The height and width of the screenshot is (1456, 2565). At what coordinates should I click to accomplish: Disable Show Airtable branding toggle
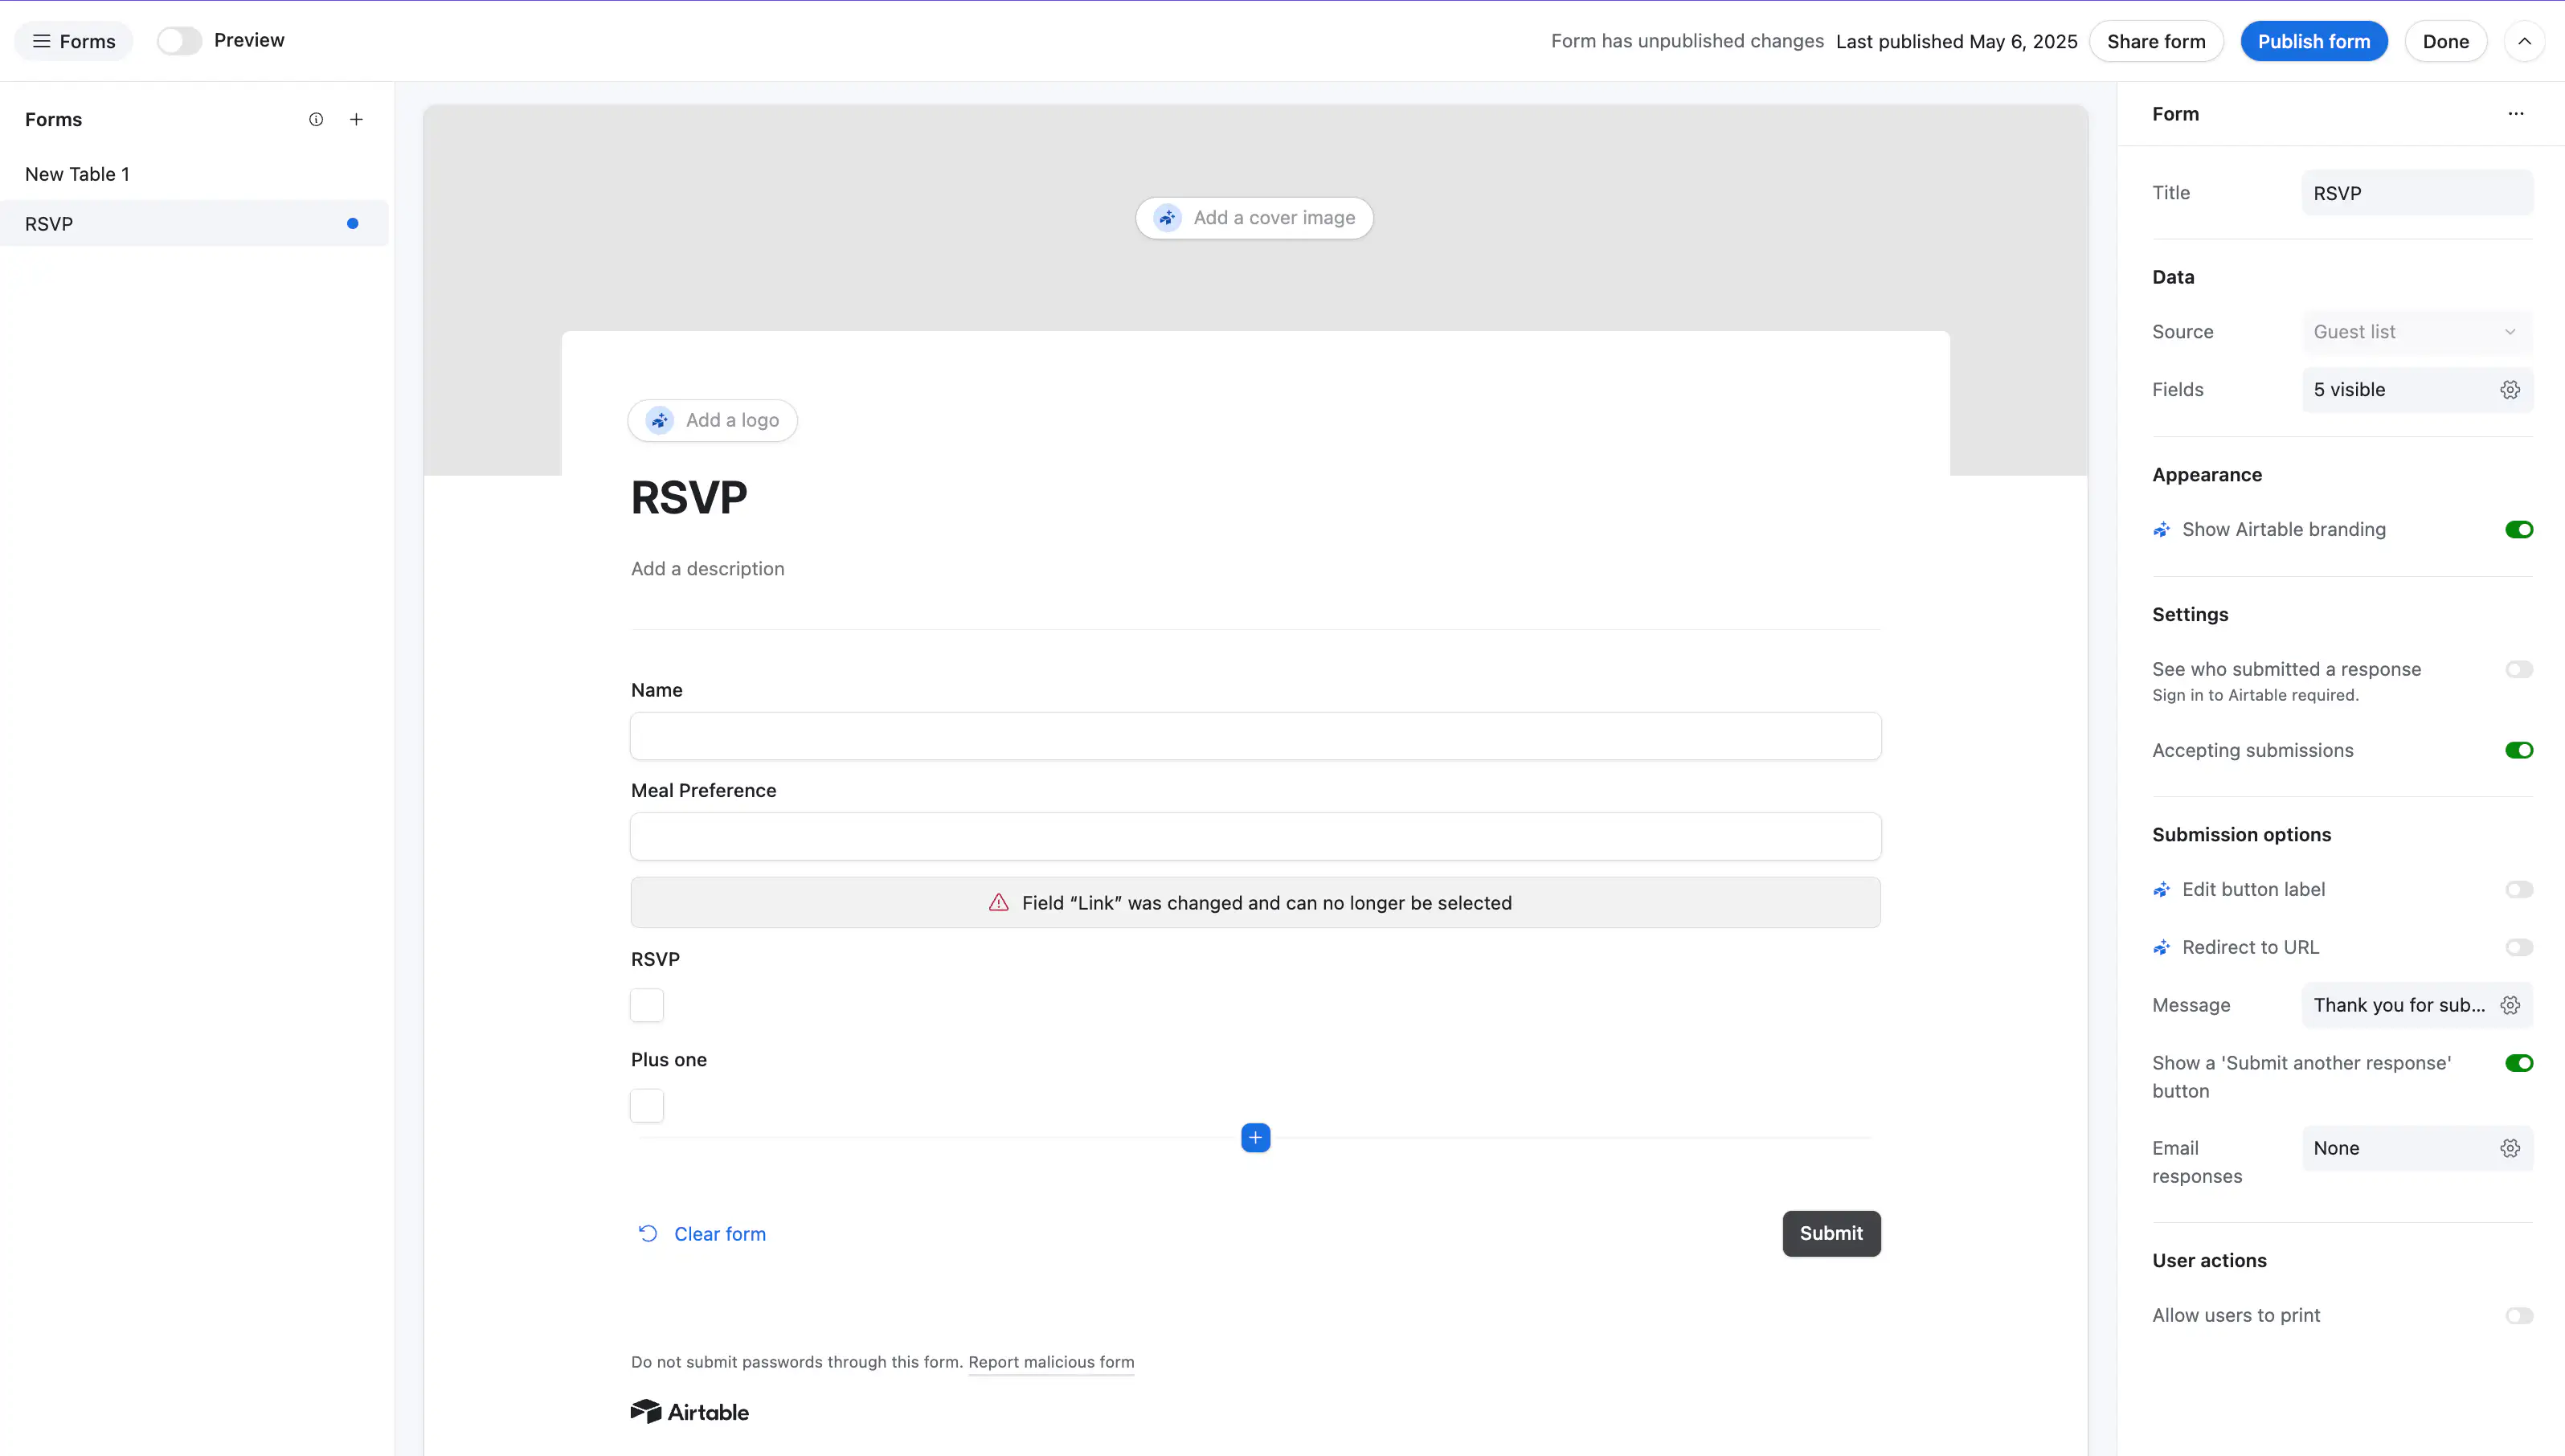(2519, 530)
